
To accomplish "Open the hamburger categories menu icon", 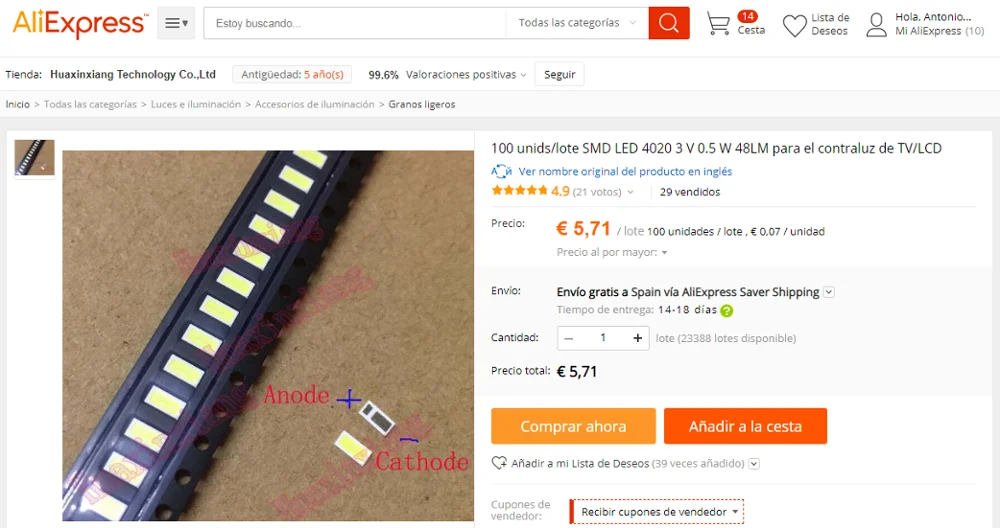I will (x=176, y=23).
